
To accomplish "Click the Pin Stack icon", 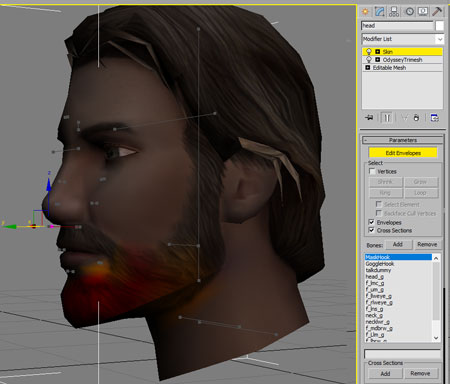I will (369, 118).
